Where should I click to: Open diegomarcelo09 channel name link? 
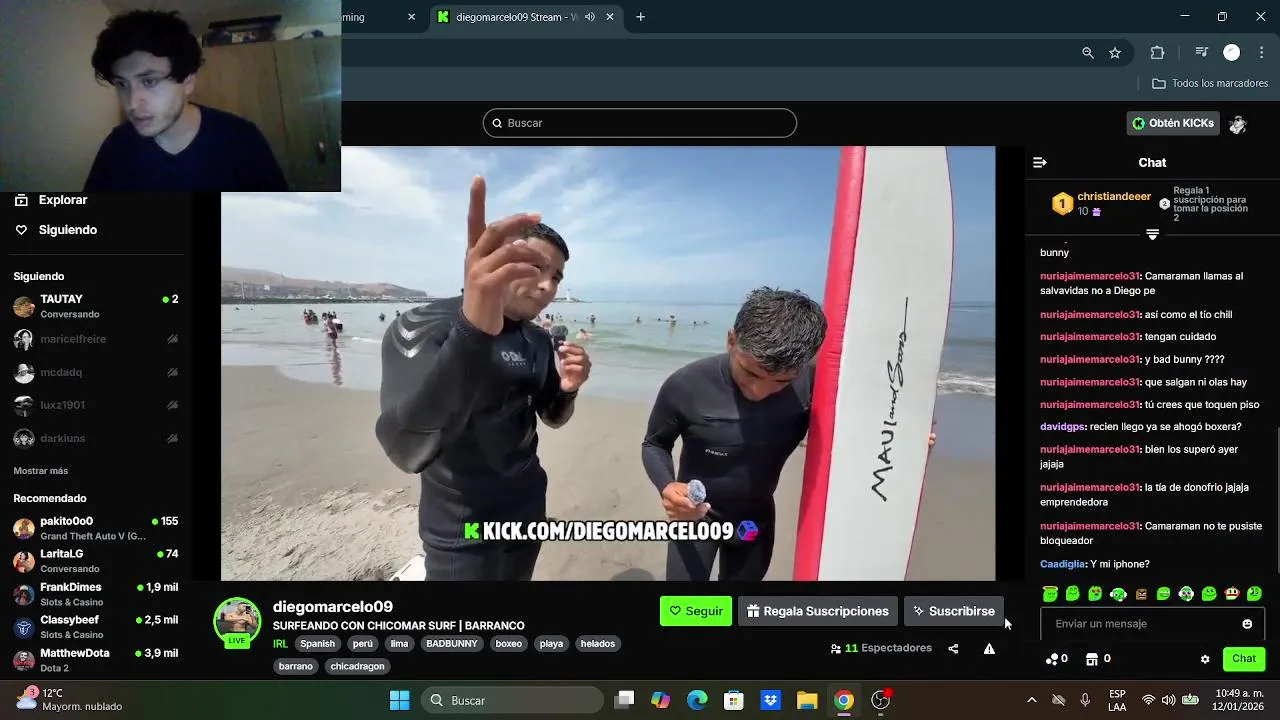tap(333, 607)
